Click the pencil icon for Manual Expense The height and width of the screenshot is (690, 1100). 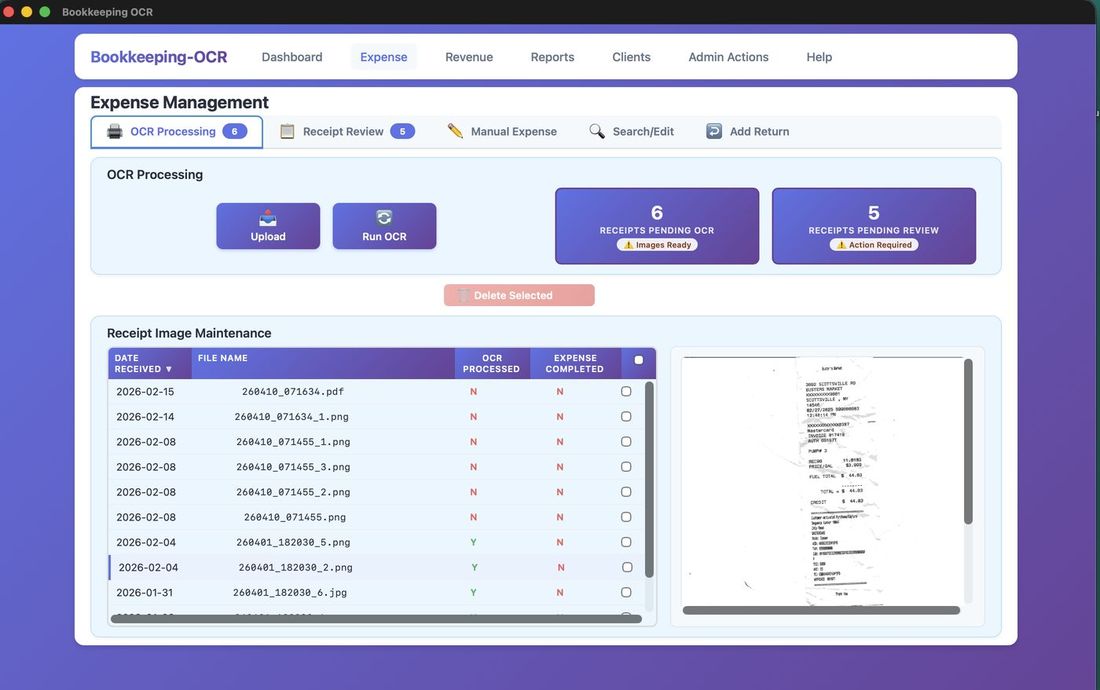(x=455, y=131)
